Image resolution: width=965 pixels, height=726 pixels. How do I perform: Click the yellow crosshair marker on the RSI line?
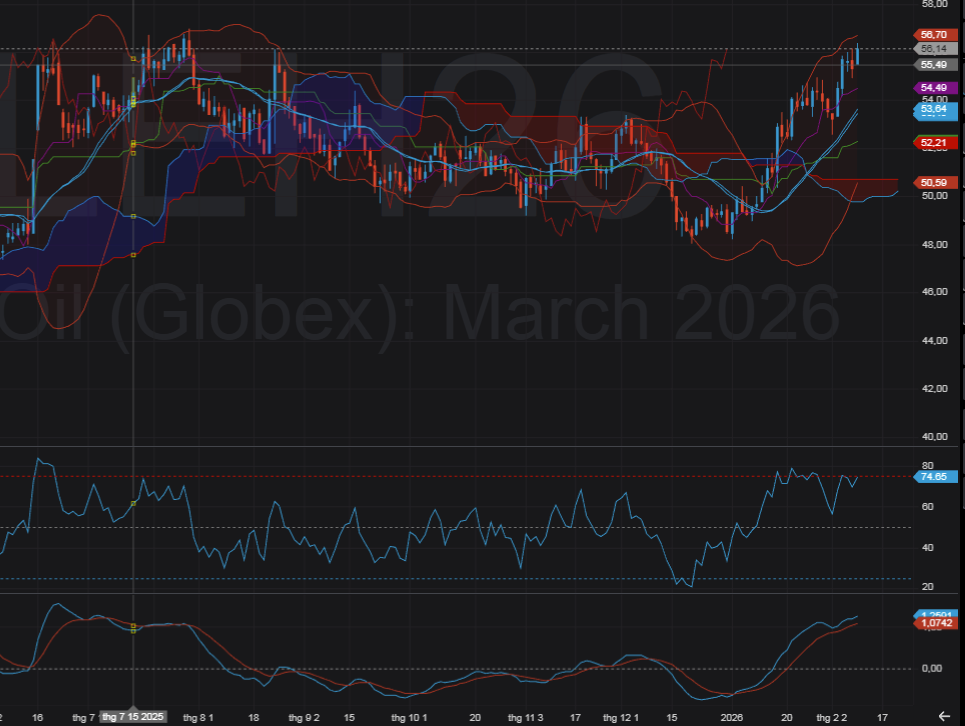click(x=134, y=503)
